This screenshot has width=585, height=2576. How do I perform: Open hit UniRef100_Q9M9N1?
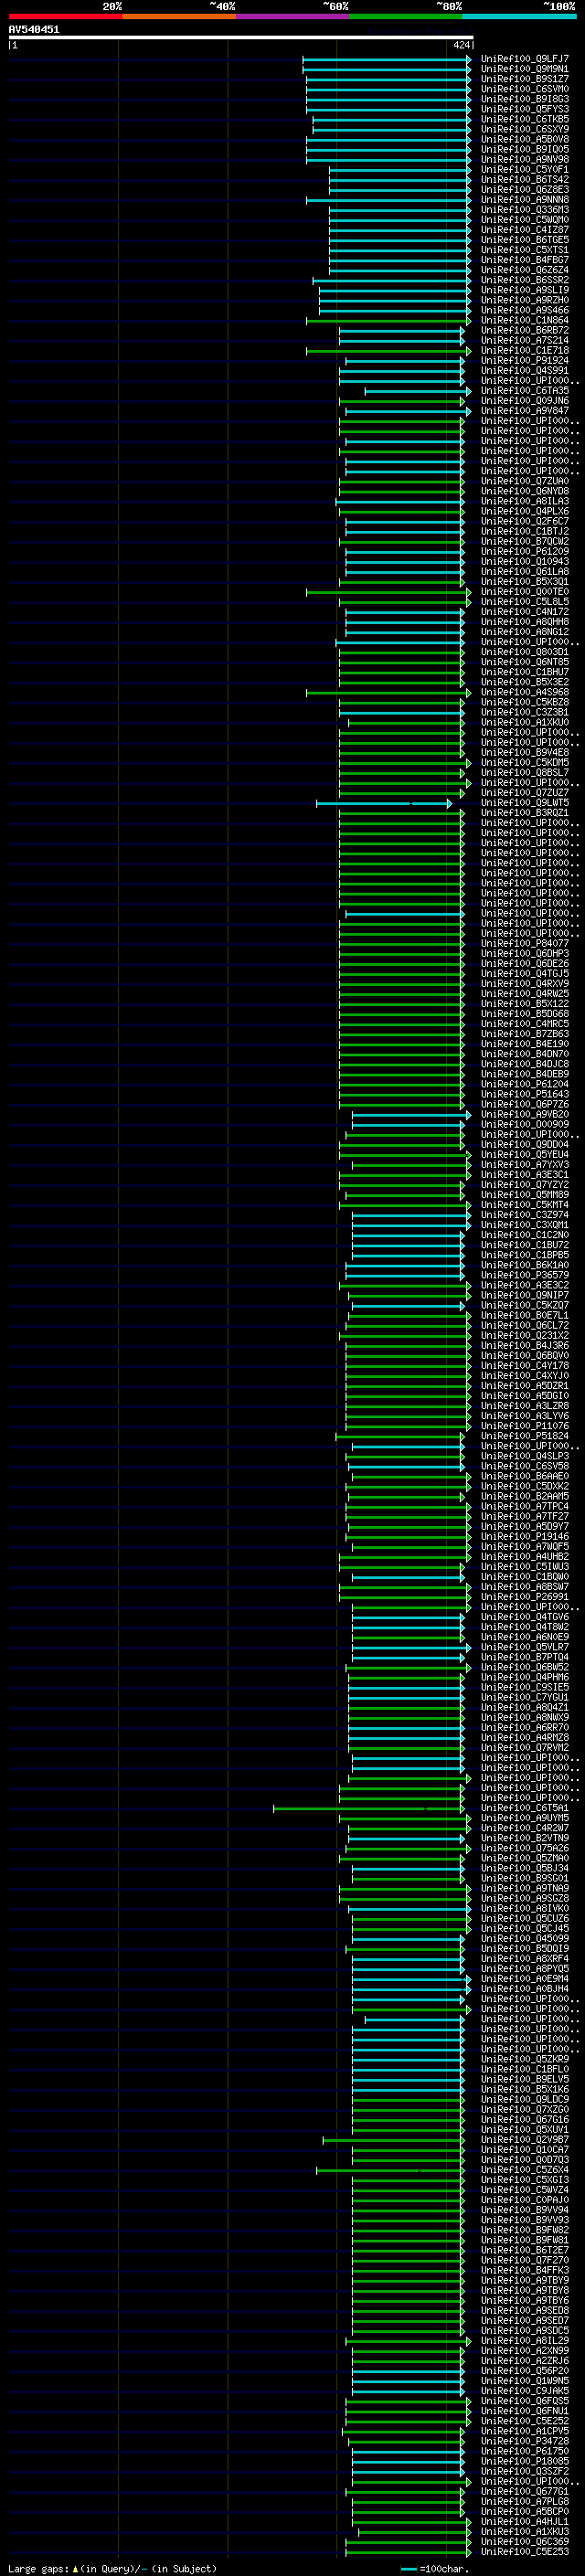(524, 69)
